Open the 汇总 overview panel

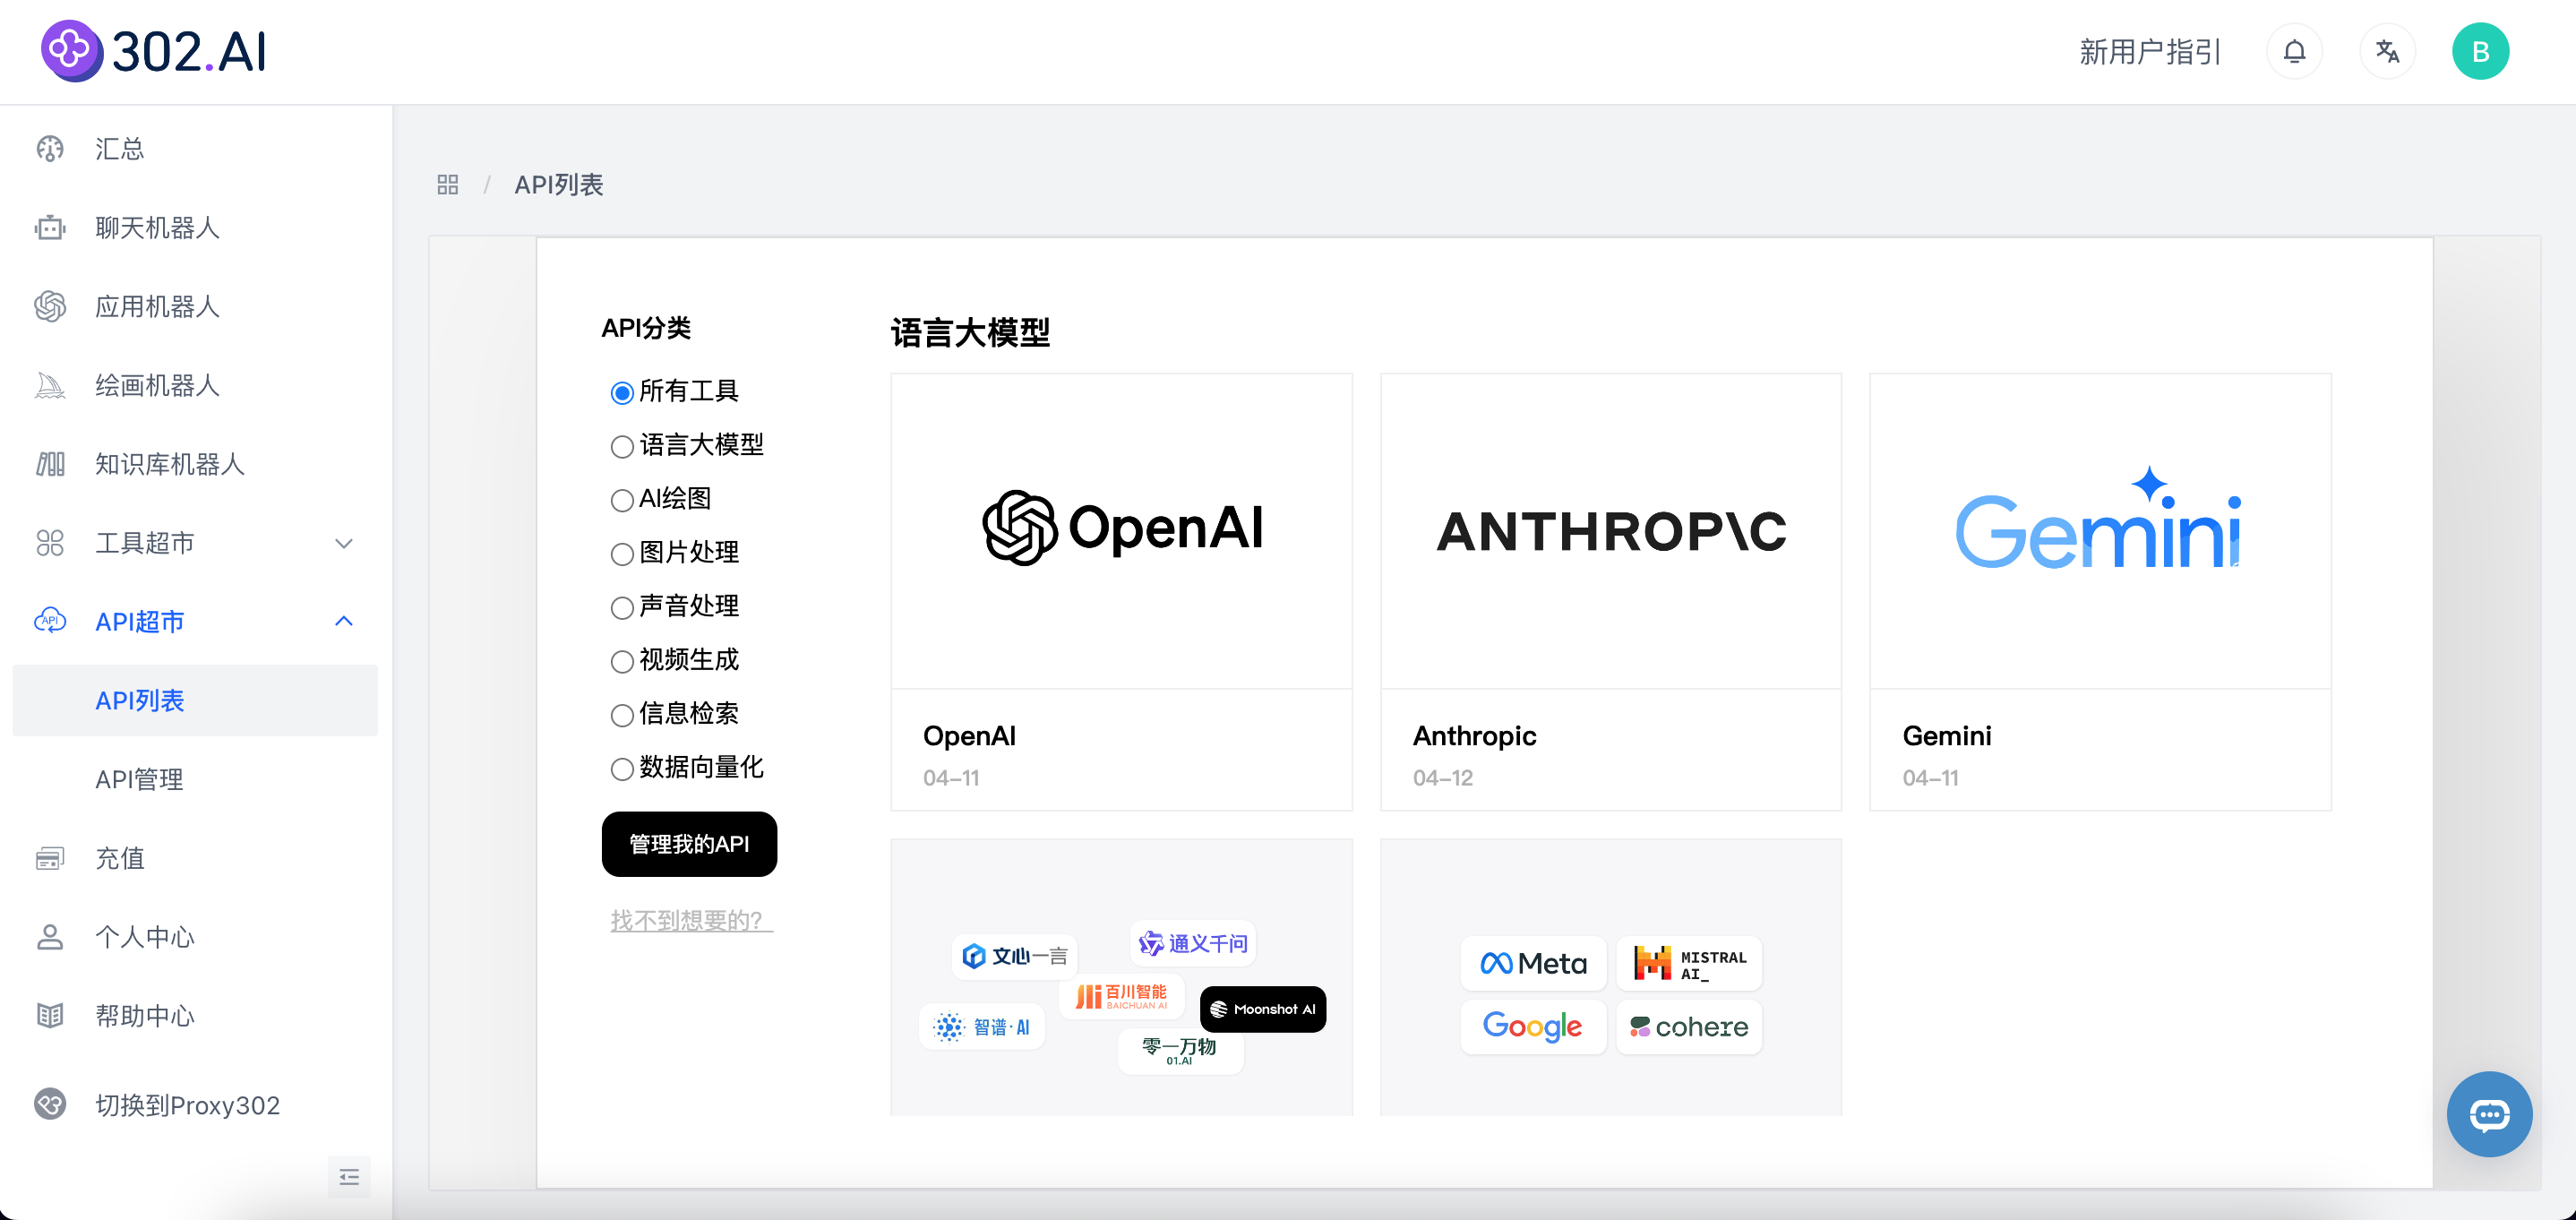(x=118, y=148)
